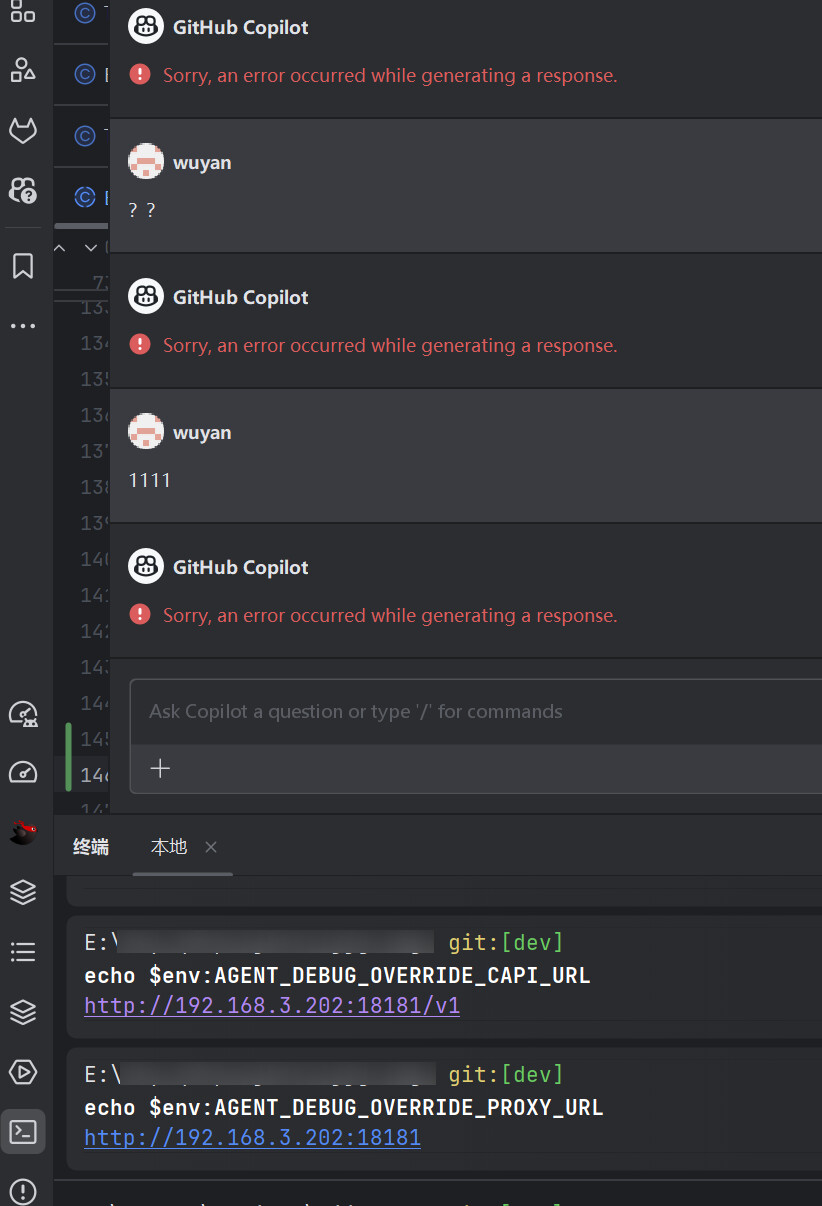822x1206 pixels.
Task: Open the Android Profiler gauge icon
Action: [x=22, y=713]
